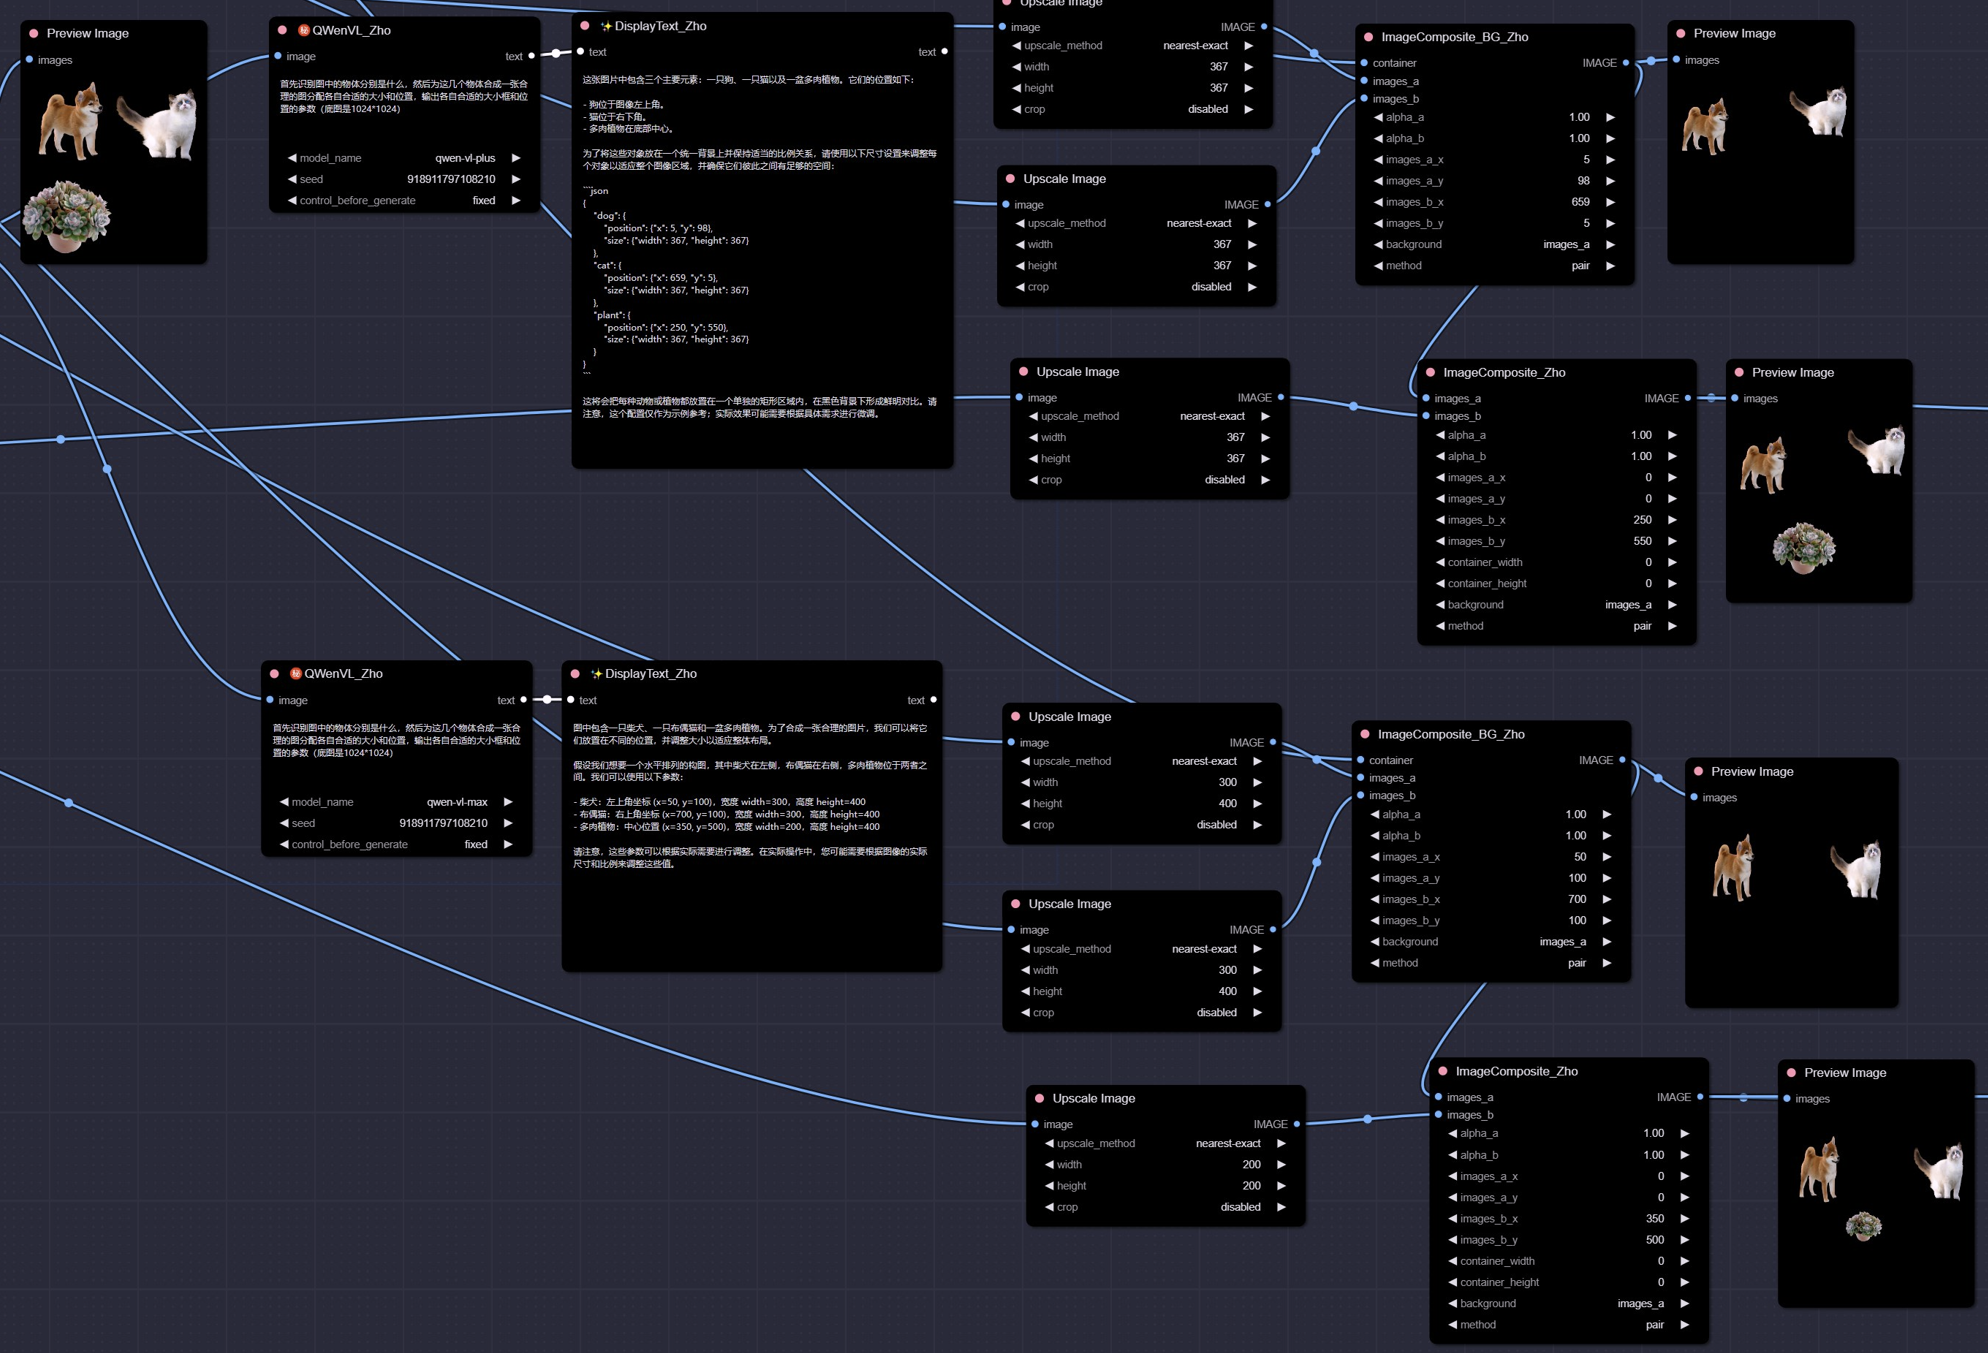The width and height of the screenshot is (1988, 1353).
Task: Collapse ImageComposite_BG_Zho node with images_a_y 98
Action: click(1369, 37)
